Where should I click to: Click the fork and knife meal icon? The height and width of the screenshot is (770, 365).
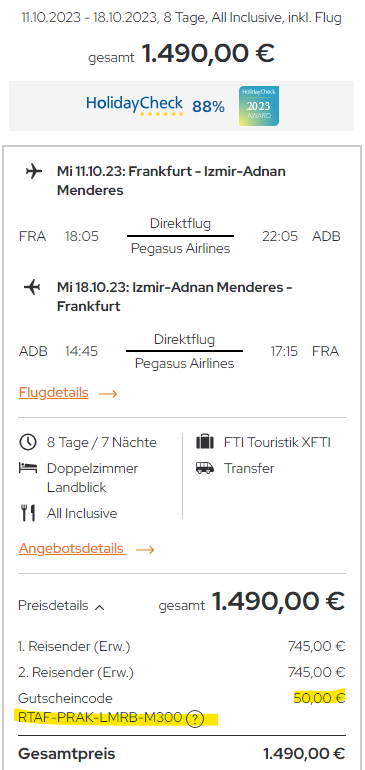(28, 513)
